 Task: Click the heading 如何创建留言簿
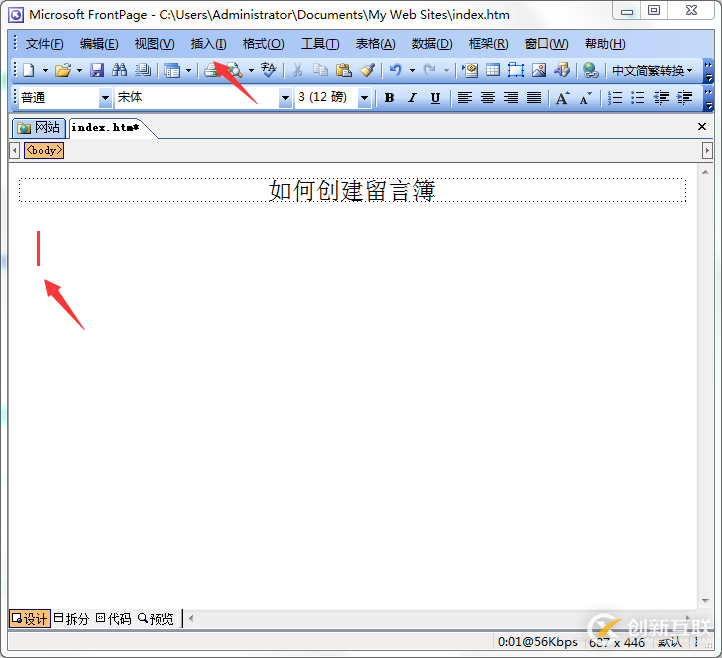[x=352, y=190]
